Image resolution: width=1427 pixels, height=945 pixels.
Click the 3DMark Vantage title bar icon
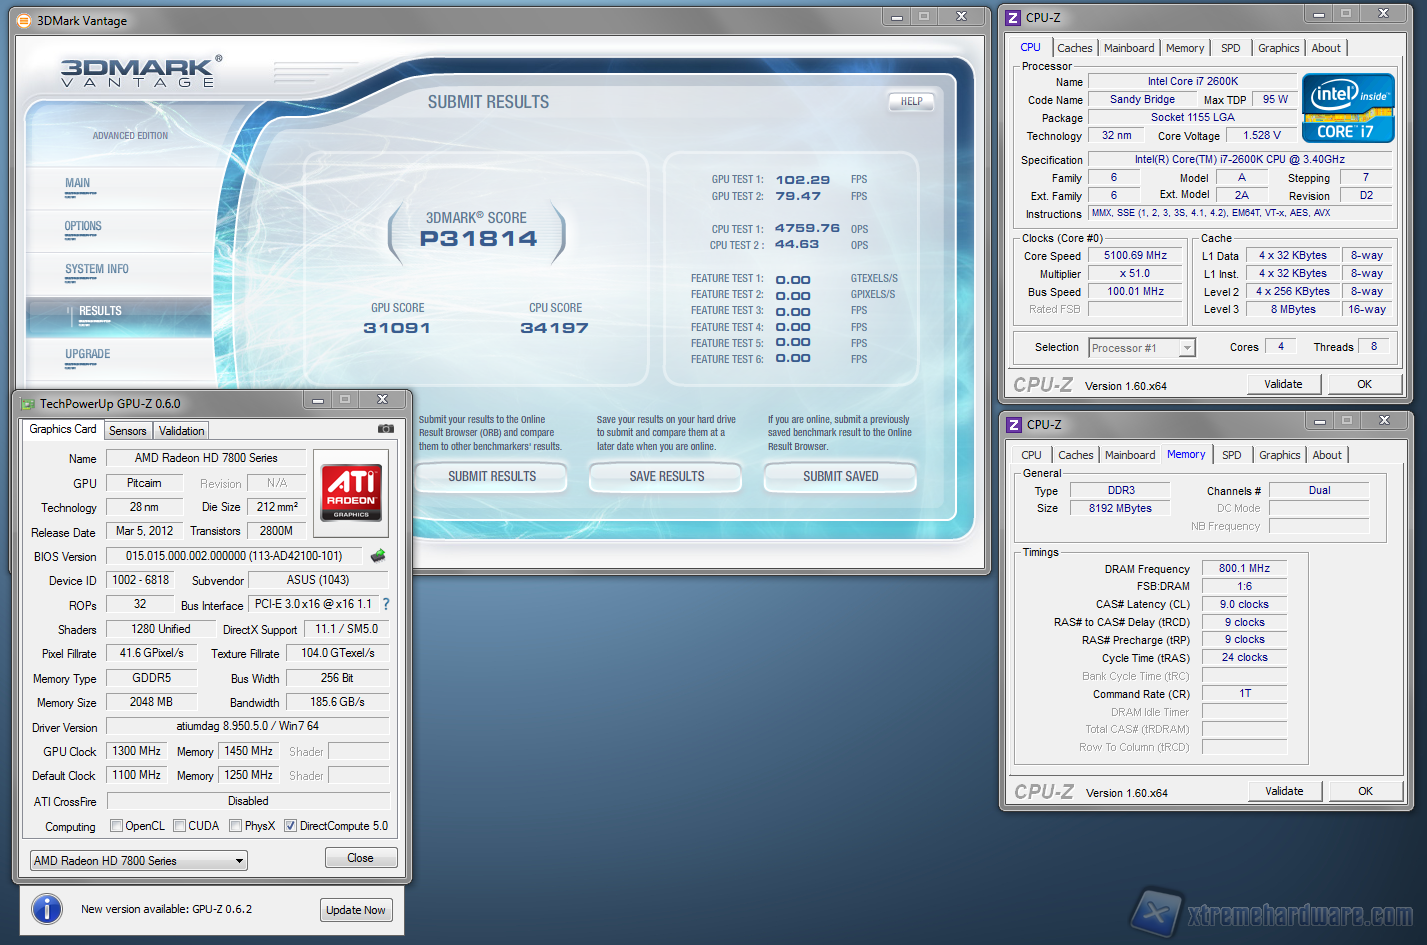pos(24,20)
